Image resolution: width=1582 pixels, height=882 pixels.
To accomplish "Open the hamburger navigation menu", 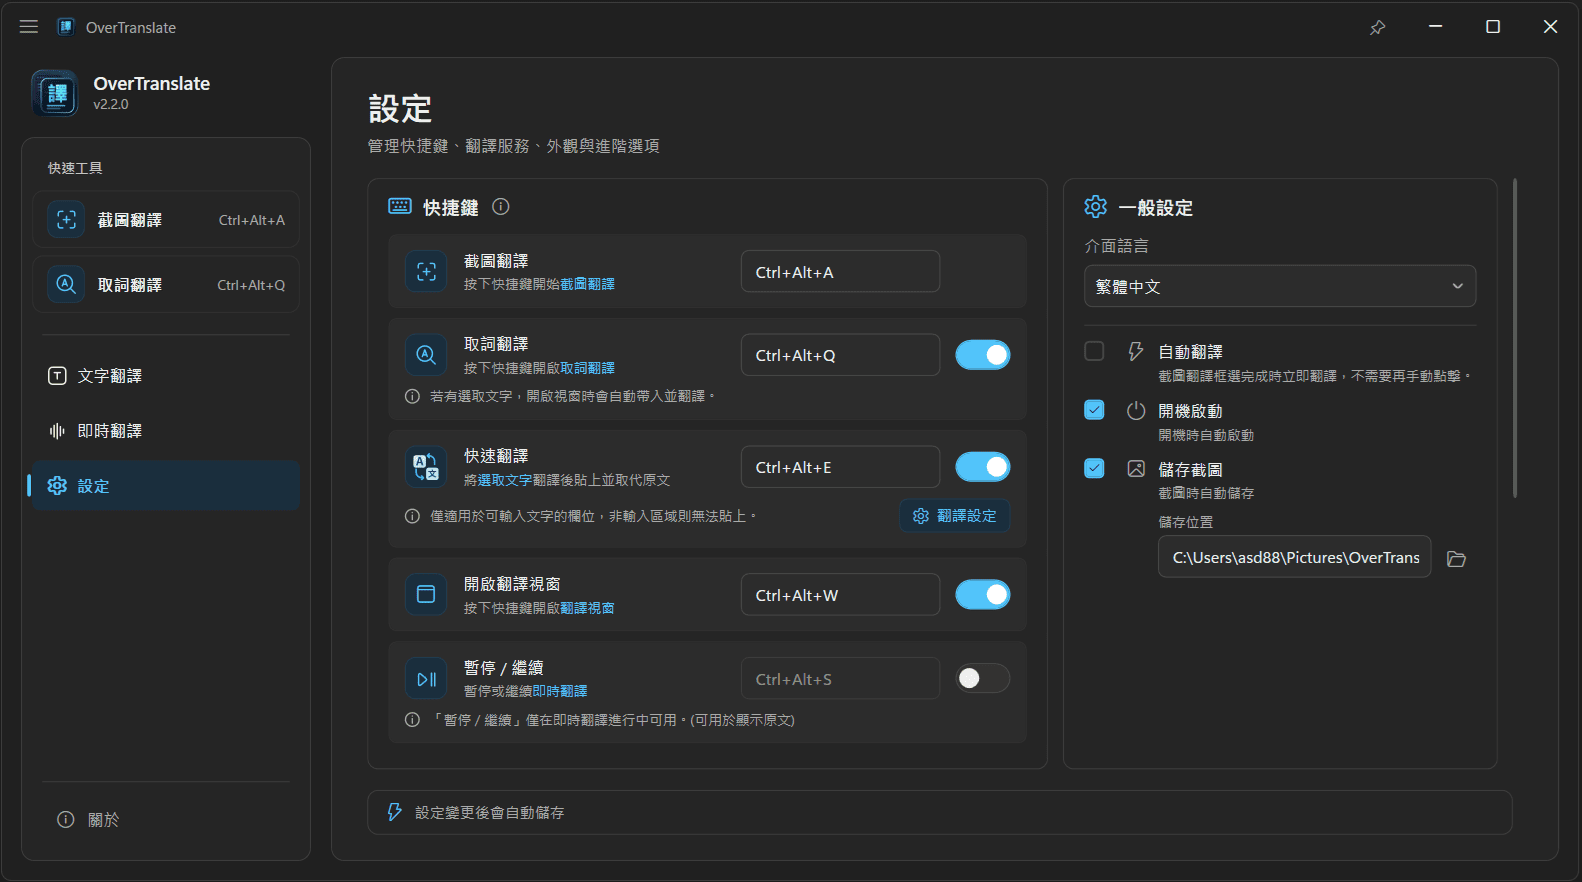I will pyautogui.click(x=29, y=27).
